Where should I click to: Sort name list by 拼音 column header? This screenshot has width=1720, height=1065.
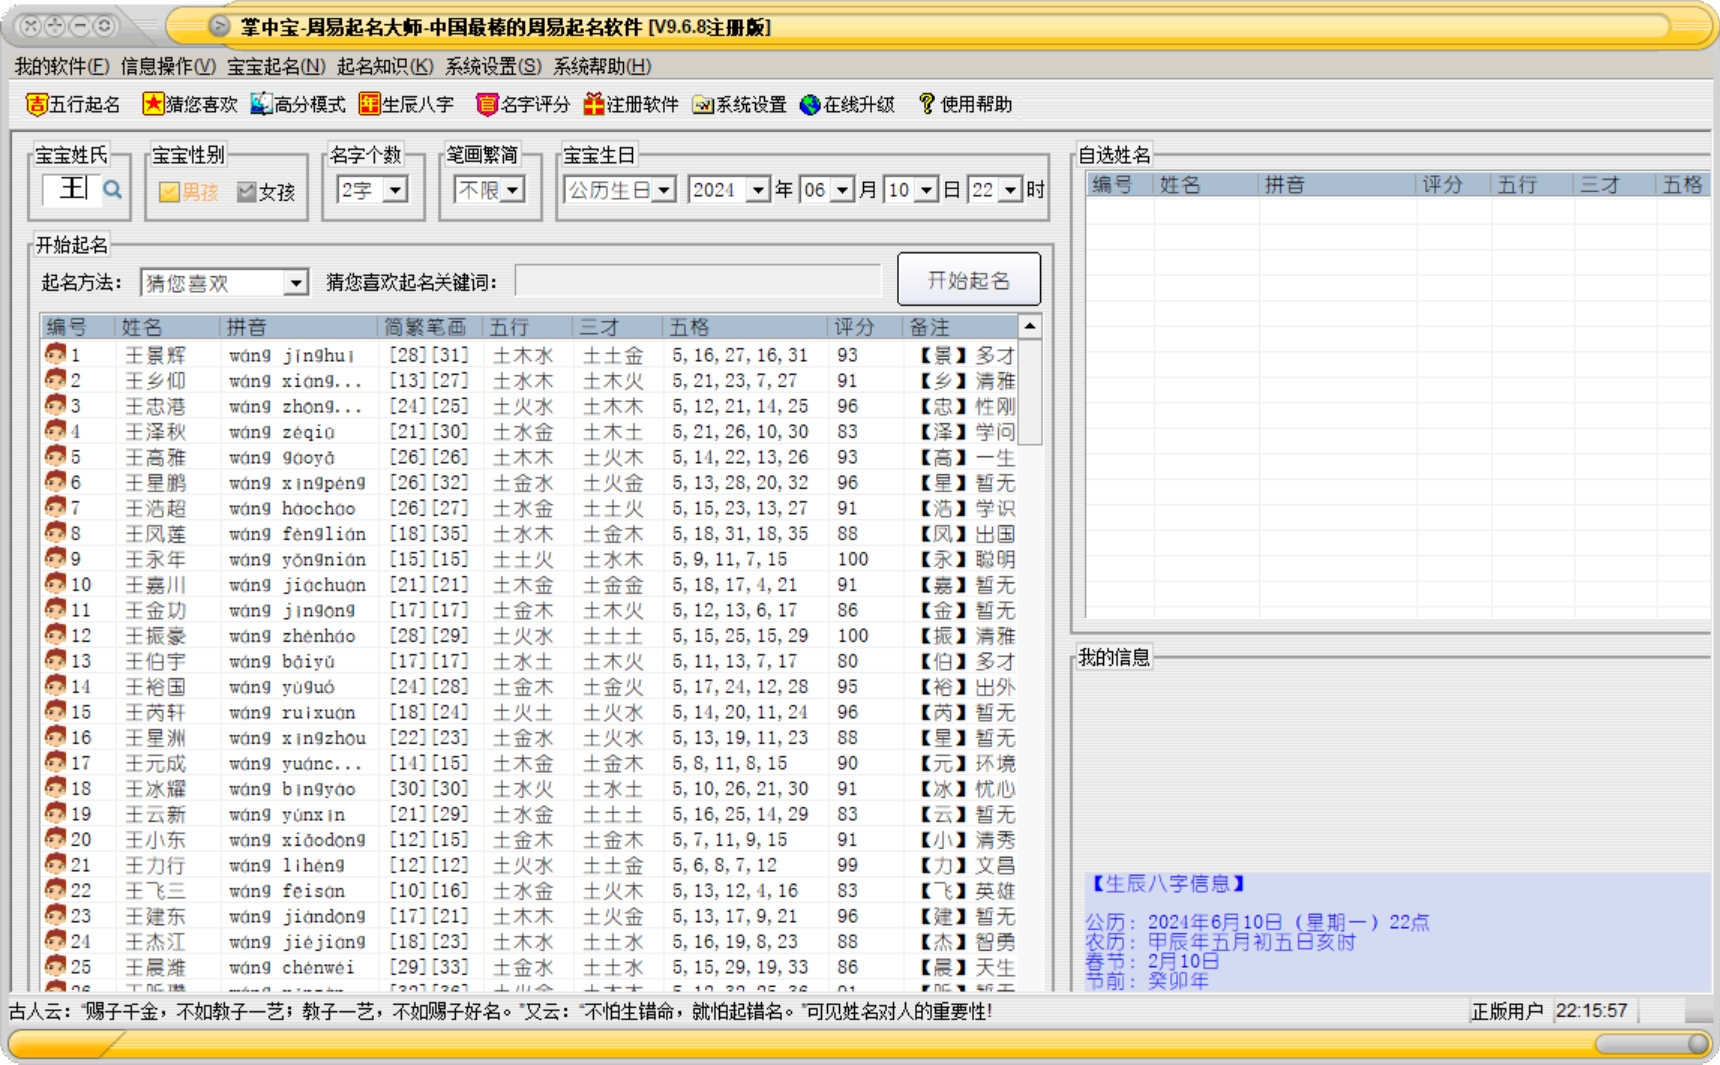(x=298, y=327)
